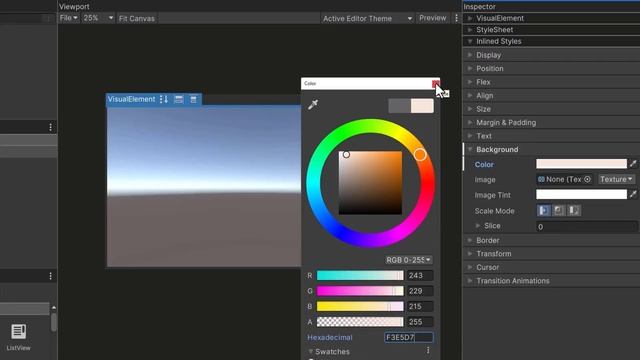Click the B value field 215
The height and width of the screenshot is (360, 640).
click(x=420, y=307)
